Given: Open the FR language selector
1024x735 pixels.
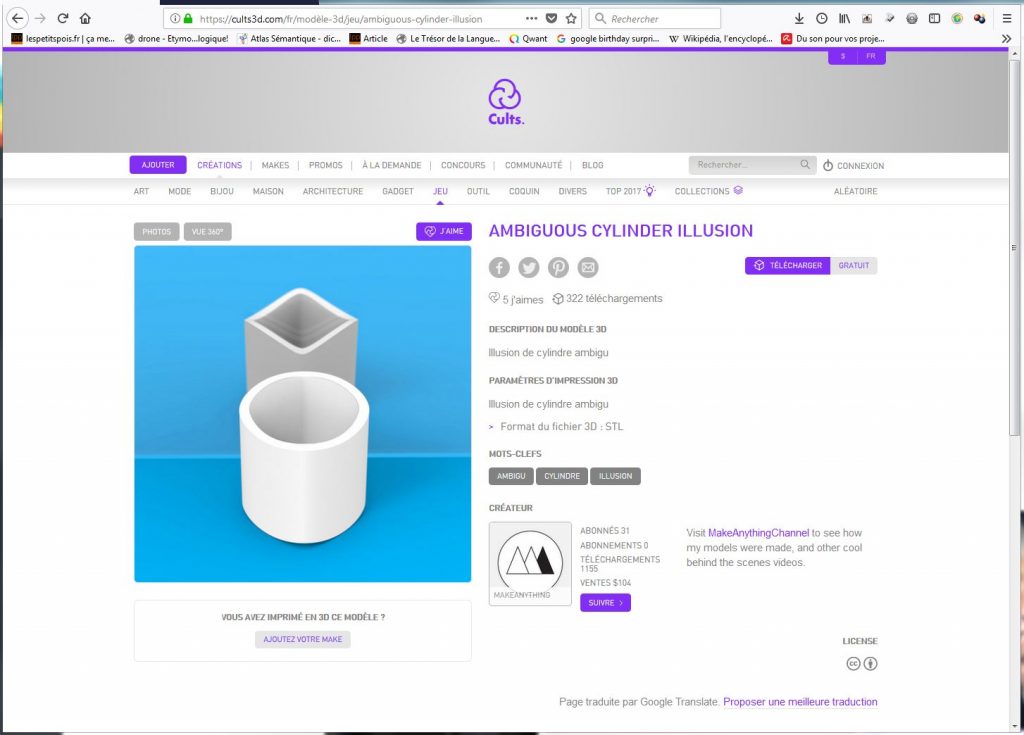Looking at the screenshot, I should click(x=870, y=57).
